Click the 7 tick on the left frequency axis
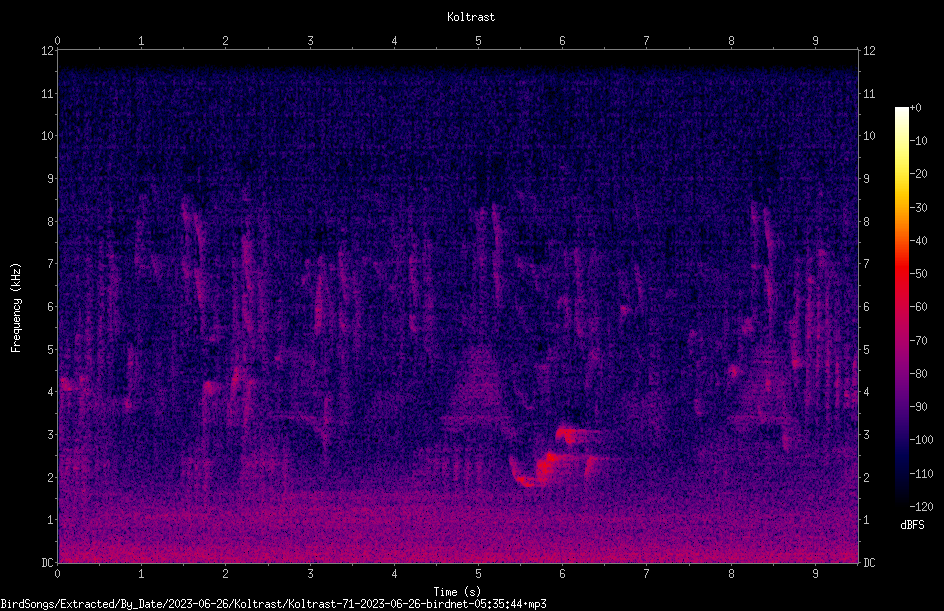 [51, 264]
